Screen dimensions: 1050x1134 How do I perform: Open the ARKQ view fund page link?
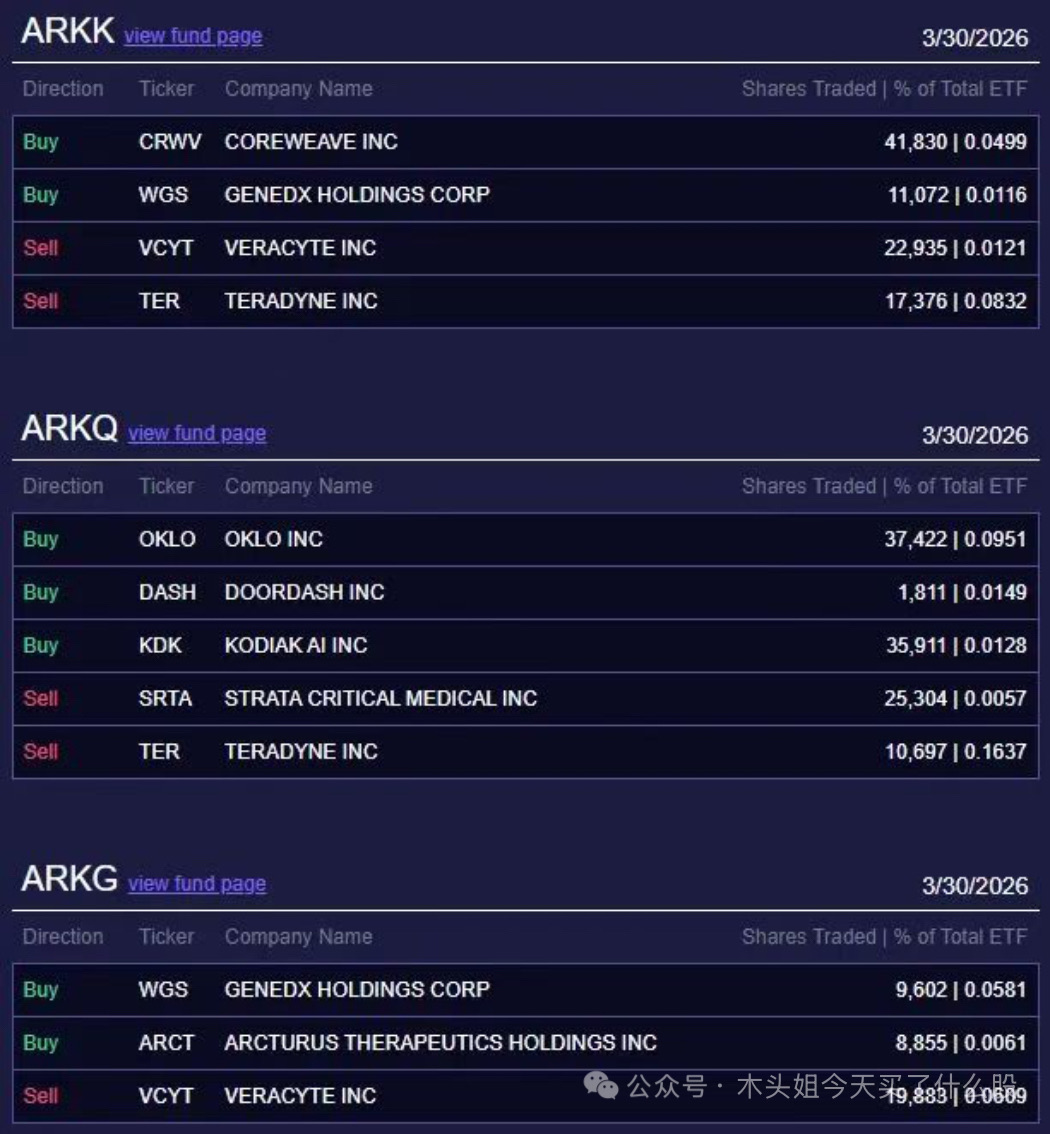[197, 433]
